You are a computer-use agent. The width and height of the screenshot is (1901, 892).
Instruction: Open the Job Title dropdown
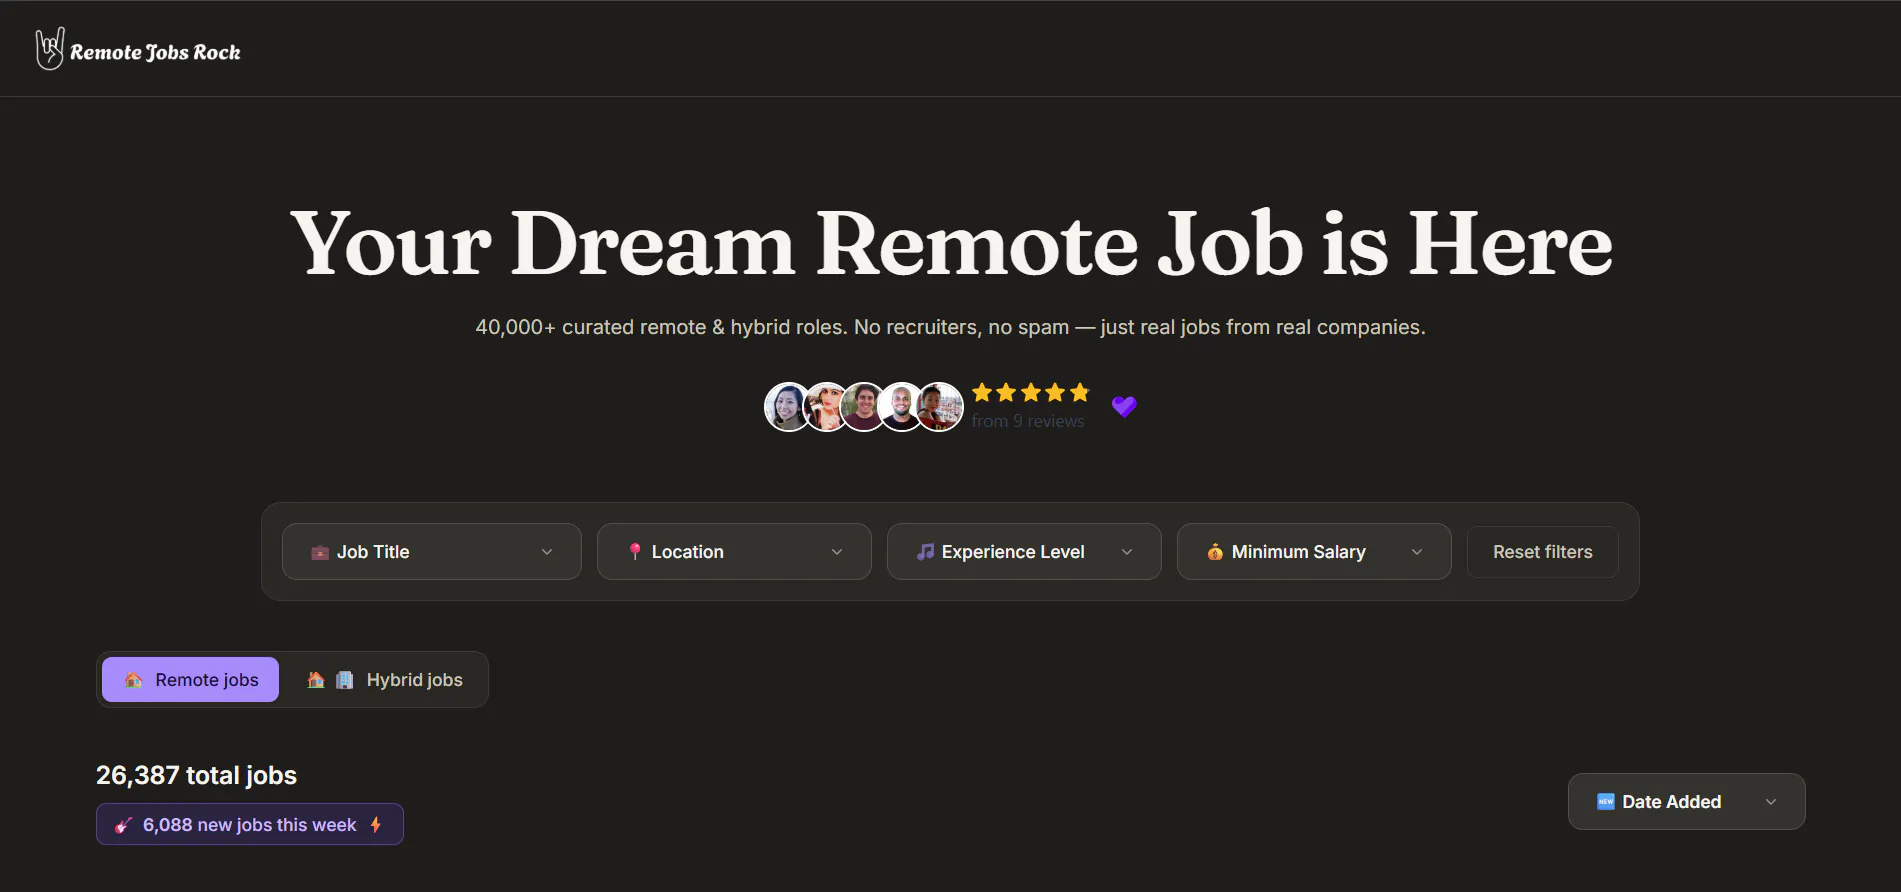pos(432,552)
